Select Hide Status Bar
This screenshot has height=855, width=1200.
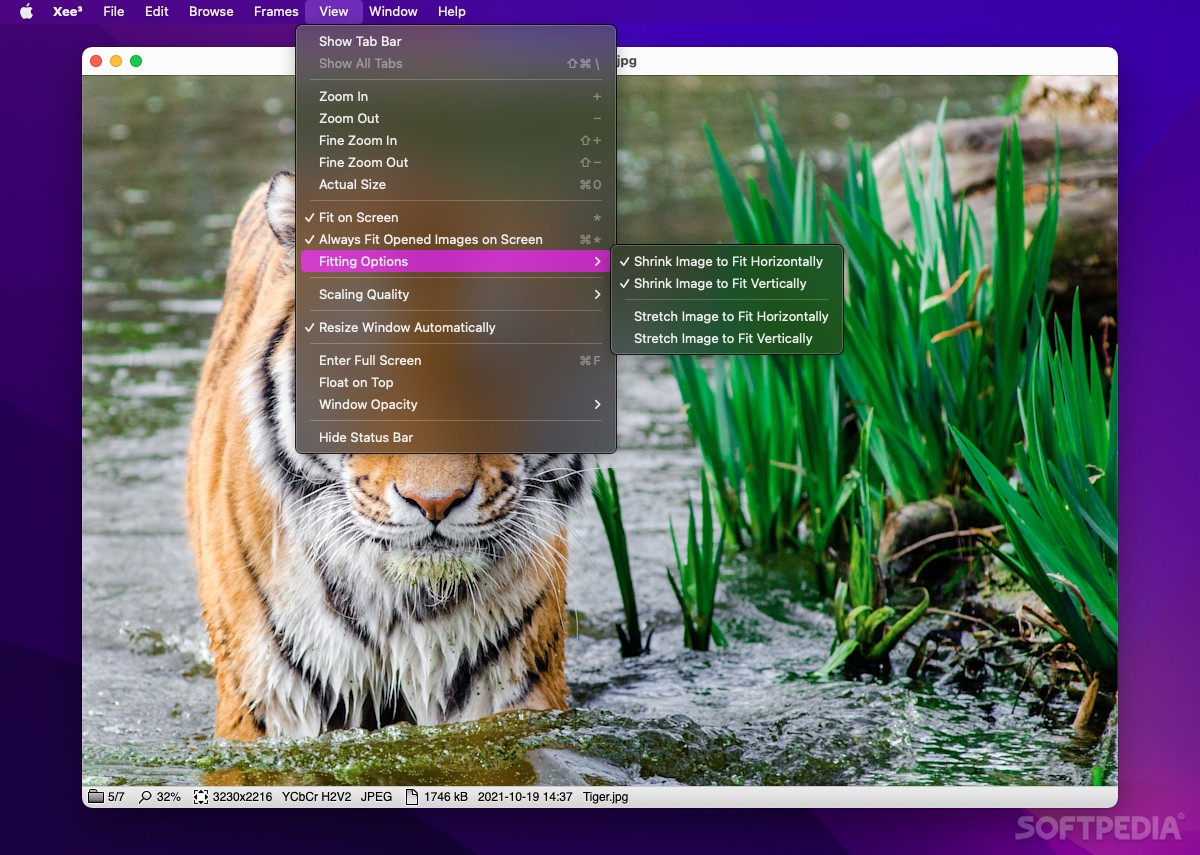(x=366, y=437)
